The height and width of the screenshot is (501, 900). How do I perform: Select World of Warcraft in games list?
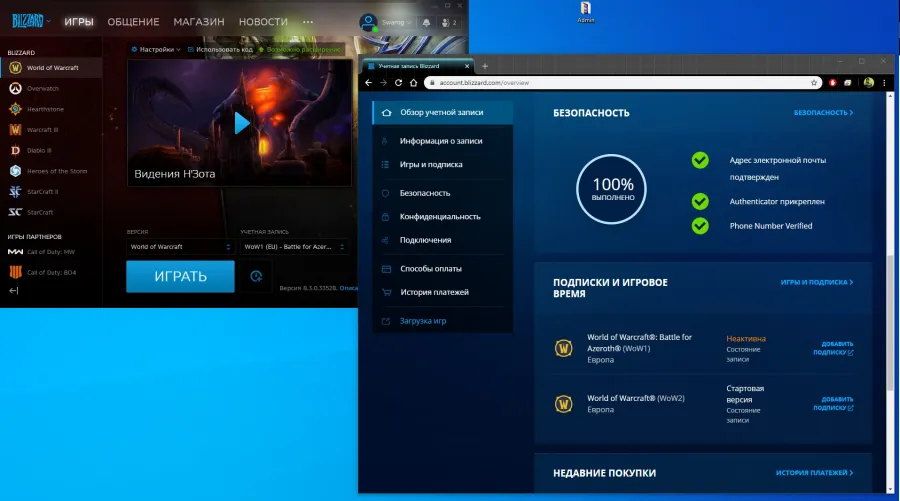[x=52, y=68]
